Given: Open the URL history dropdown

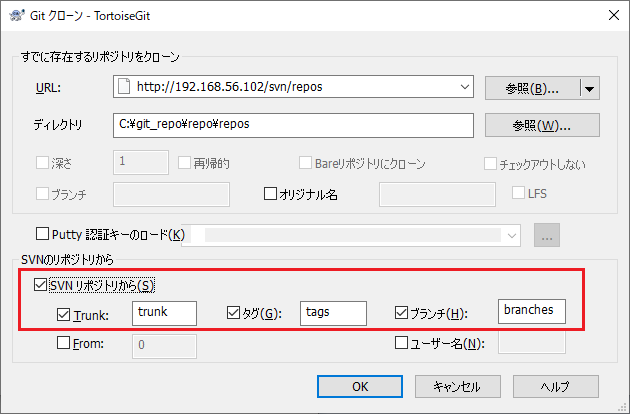Looking at the screenshot, I should (x=465, y=87).
